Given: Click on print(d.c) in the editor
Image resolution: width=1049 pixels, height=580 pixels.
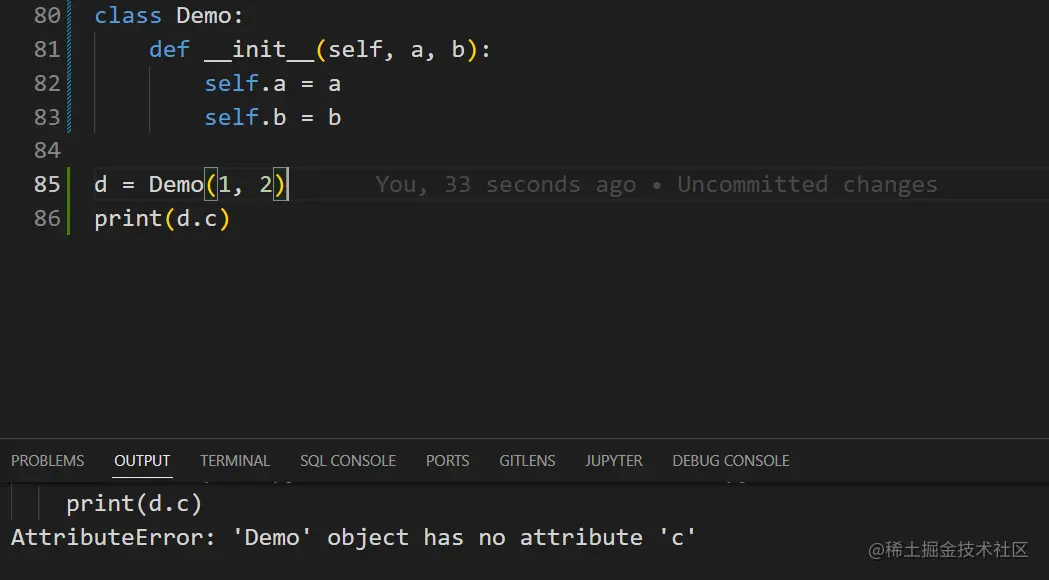Looking at the screenshot, I should tap(162, 218).
